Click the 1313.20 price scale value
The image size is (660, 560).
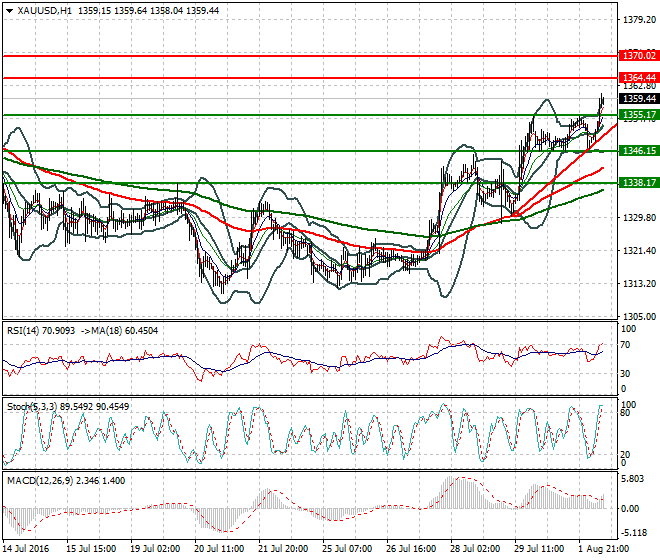point(639,283)
